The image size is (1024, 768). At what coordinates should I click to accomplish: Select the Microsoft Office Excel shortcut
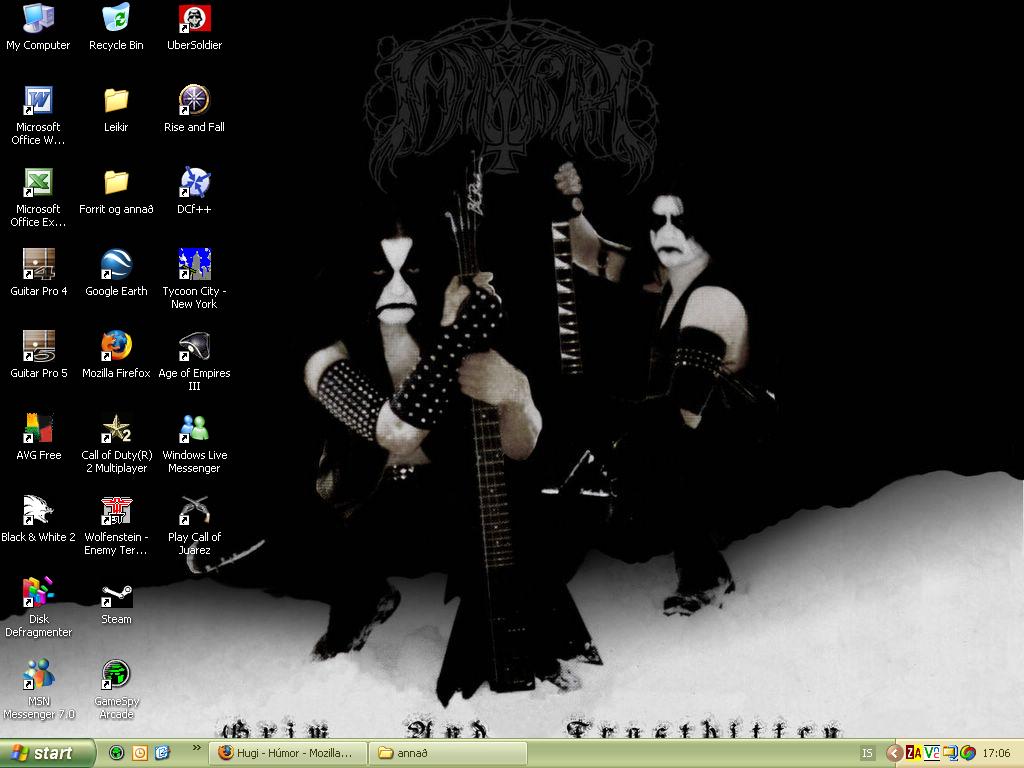pyautogui.click(x=38, y=198)
